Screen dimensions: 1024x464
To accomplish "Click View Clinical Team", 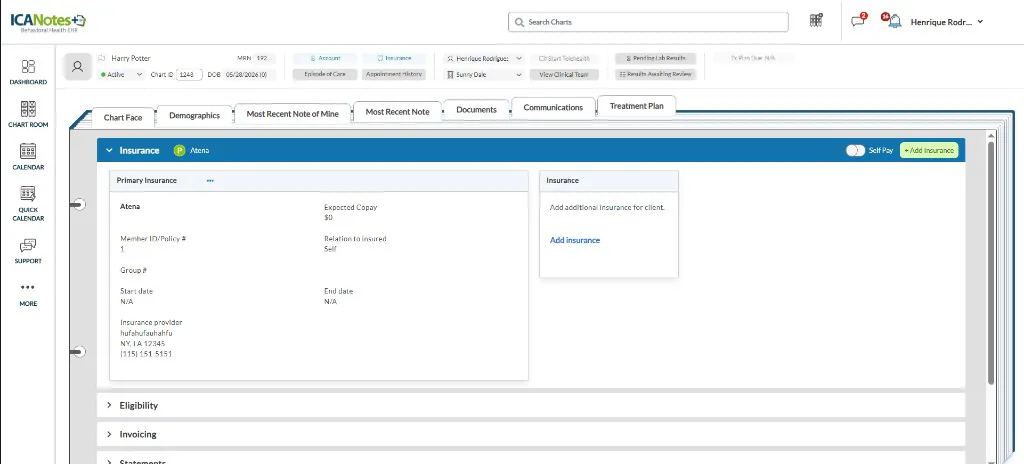I will click(564, 75).
